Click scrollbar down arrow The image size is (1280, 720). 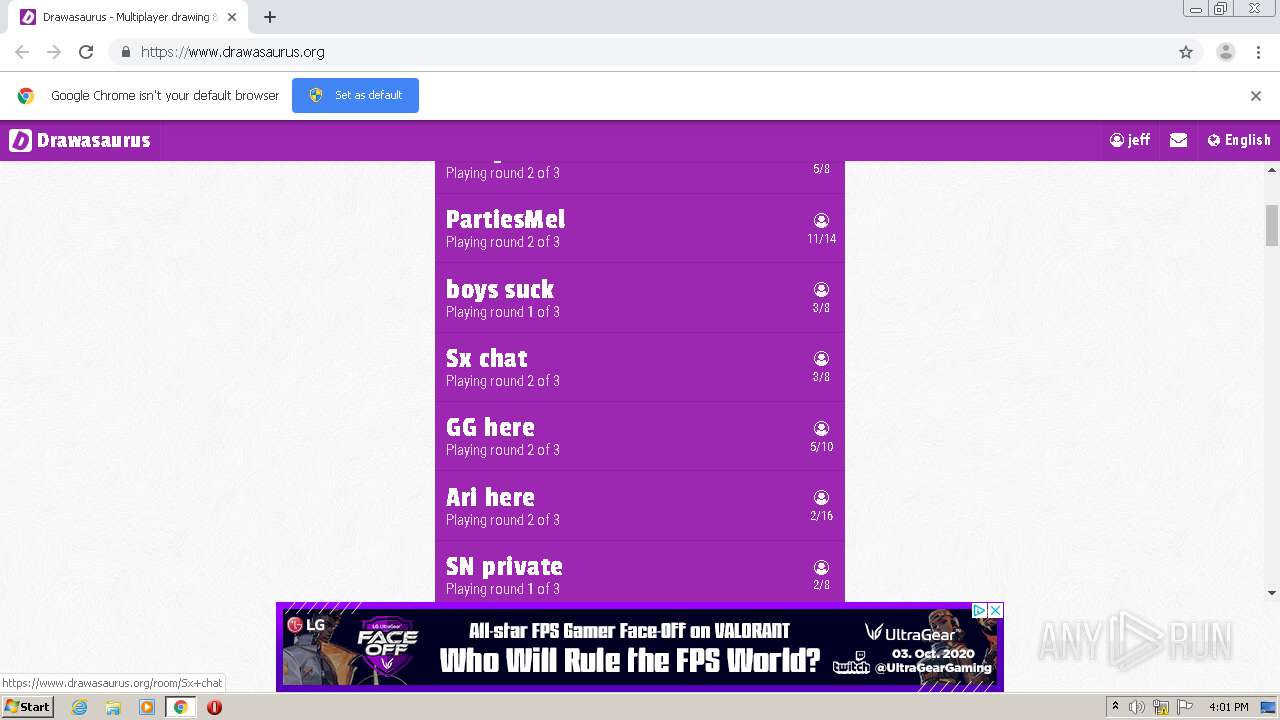tap(1272, 593)
